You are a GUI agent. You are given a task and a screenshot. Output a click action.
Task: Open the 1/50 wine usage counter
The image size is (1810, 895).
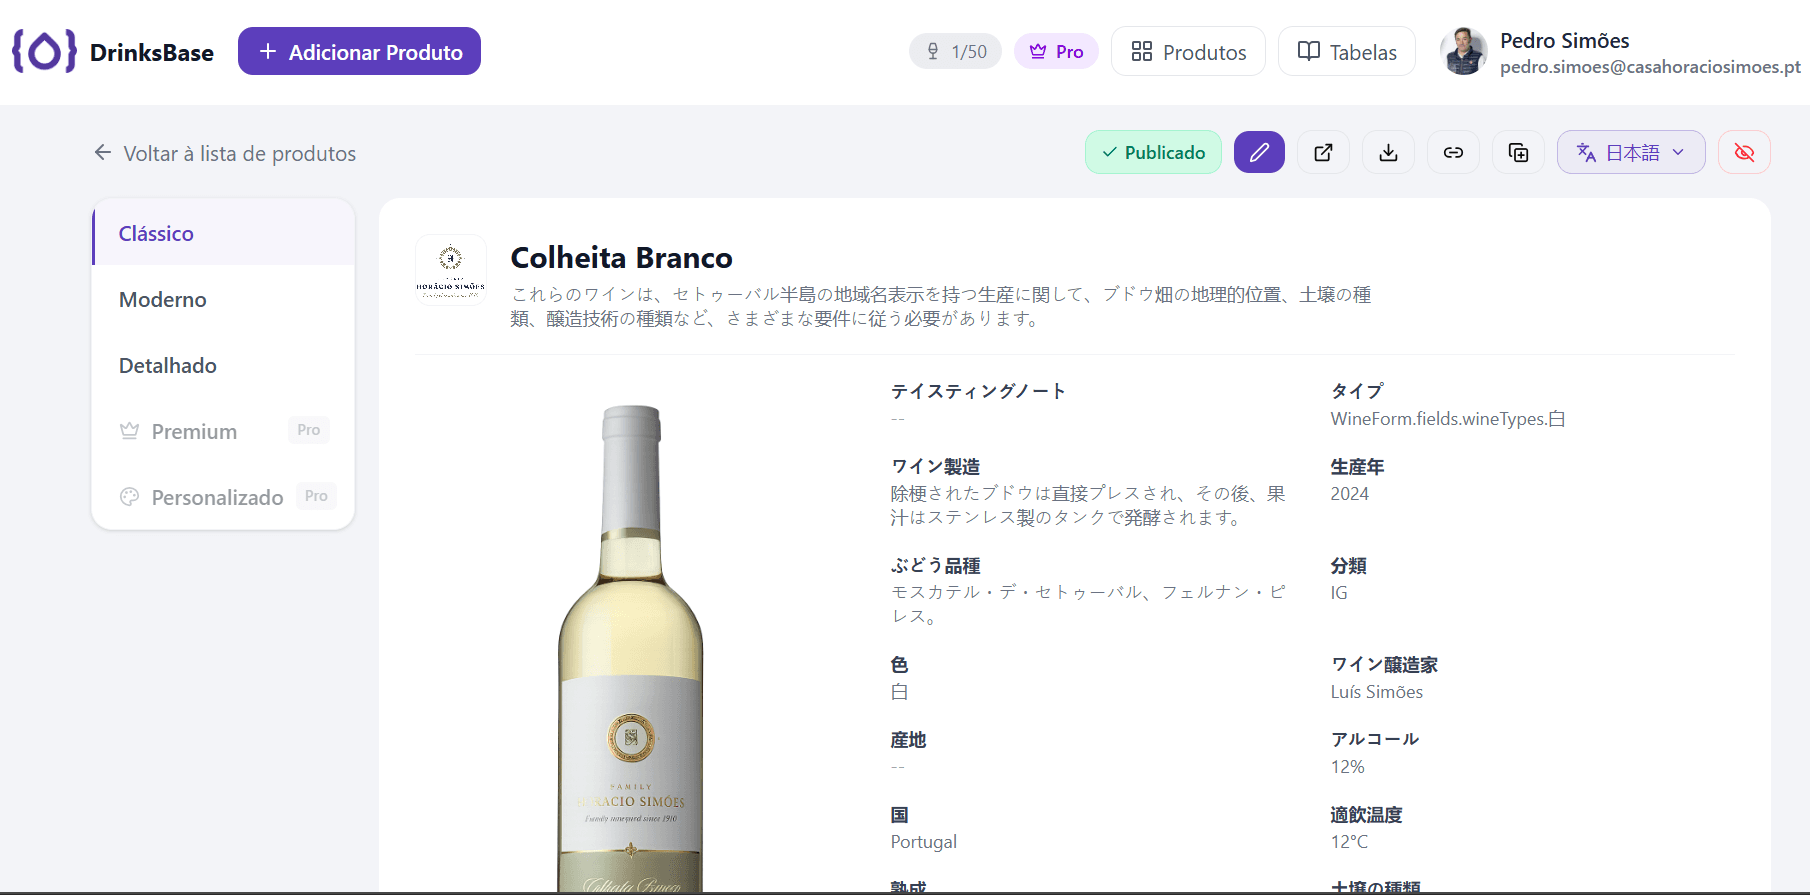coord(955,51)
